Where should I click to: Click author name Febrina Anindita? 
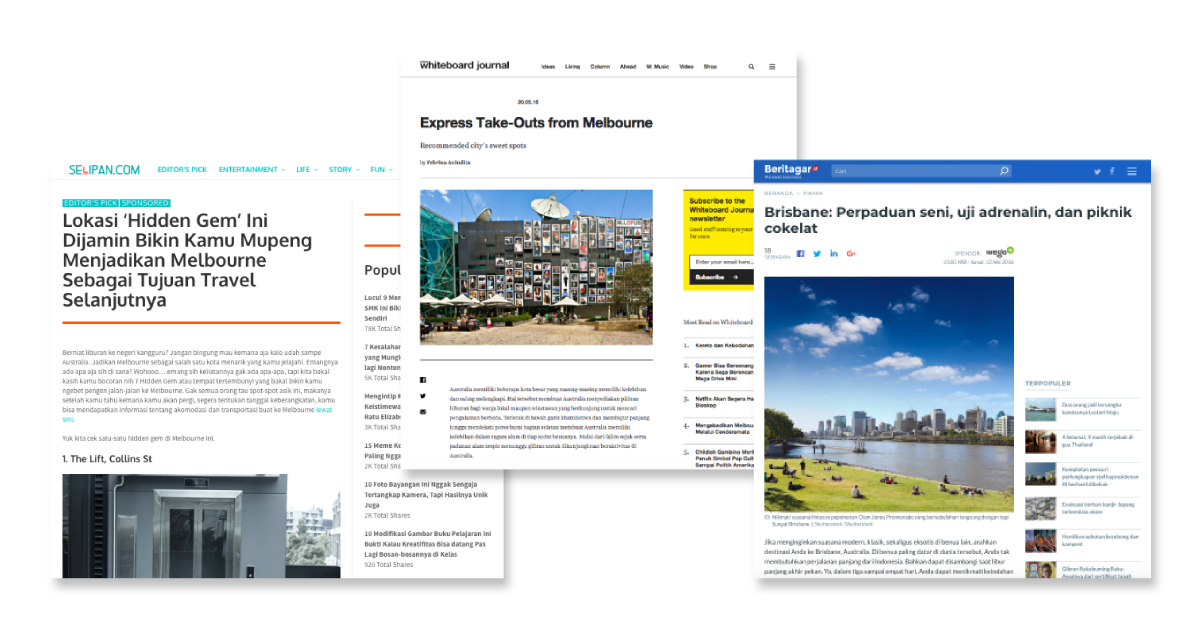(449, 162)
